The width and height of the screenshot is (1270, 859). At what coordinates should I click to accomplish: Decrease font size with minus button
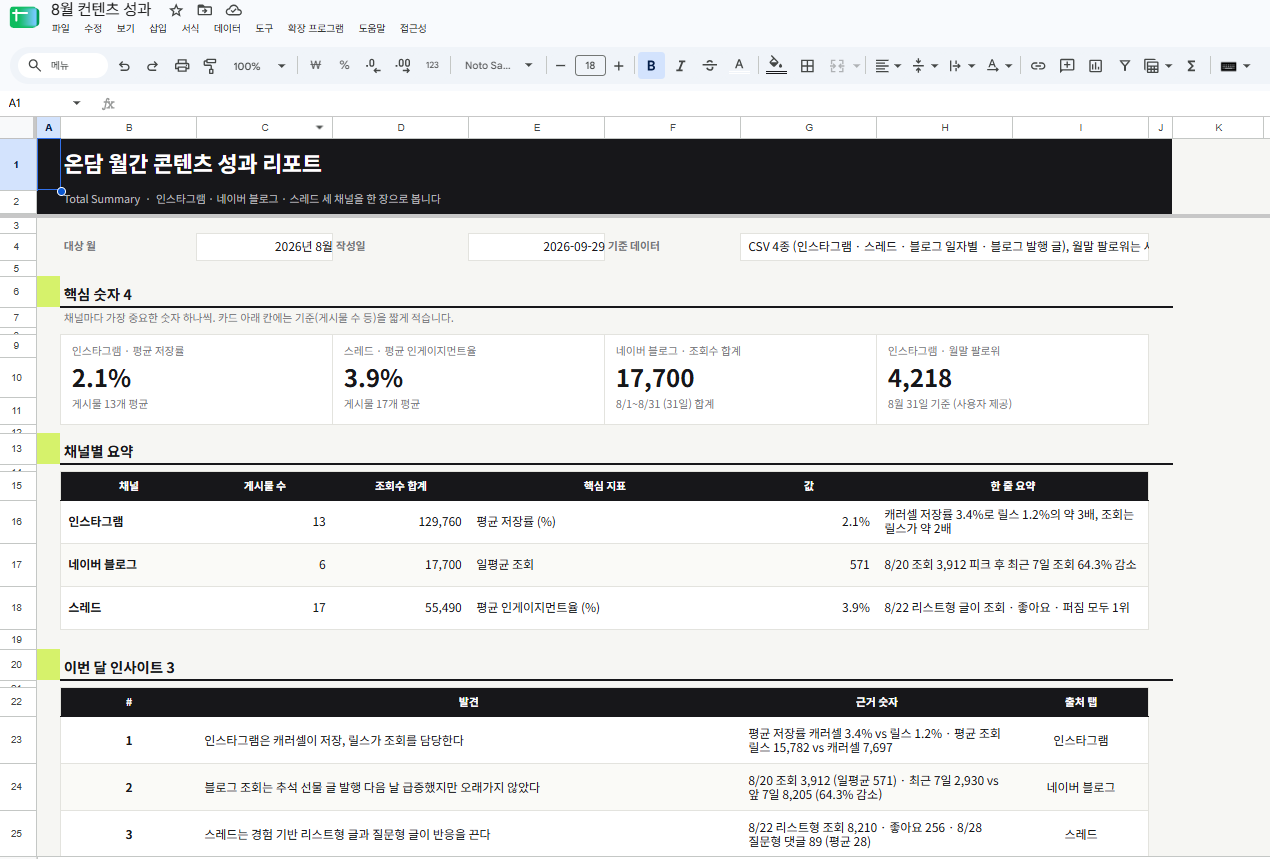click(x=560, y=66)
